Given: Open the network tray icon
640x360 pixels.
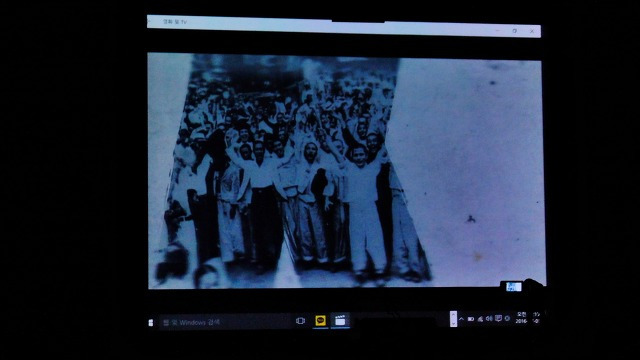Looking at the screenshot, I should click(x=480, y=319).
